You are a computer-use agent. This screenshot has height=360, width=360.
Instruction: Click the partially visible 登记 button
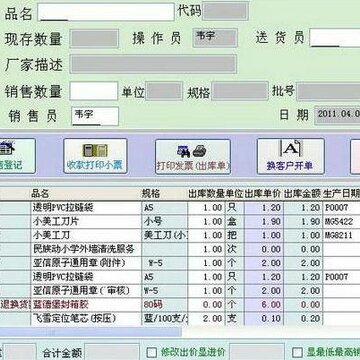point(17,156)
